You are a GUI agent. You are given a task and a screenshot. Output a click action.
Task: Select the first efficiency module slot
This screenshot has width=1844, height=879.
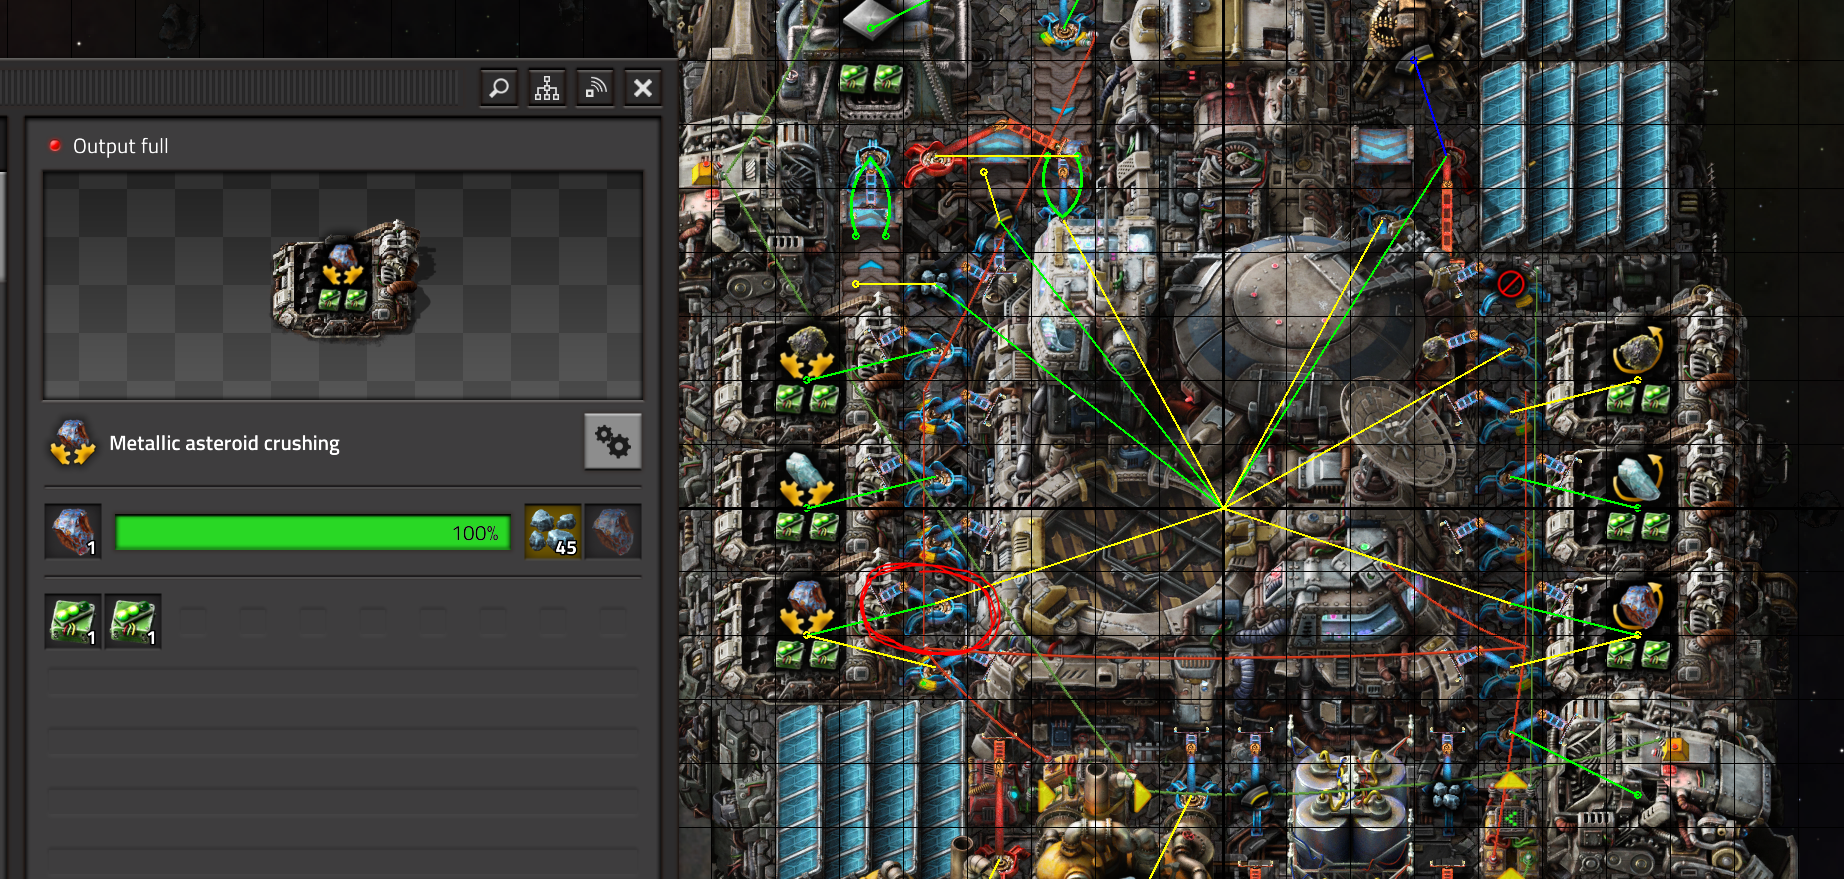[73, 621]
